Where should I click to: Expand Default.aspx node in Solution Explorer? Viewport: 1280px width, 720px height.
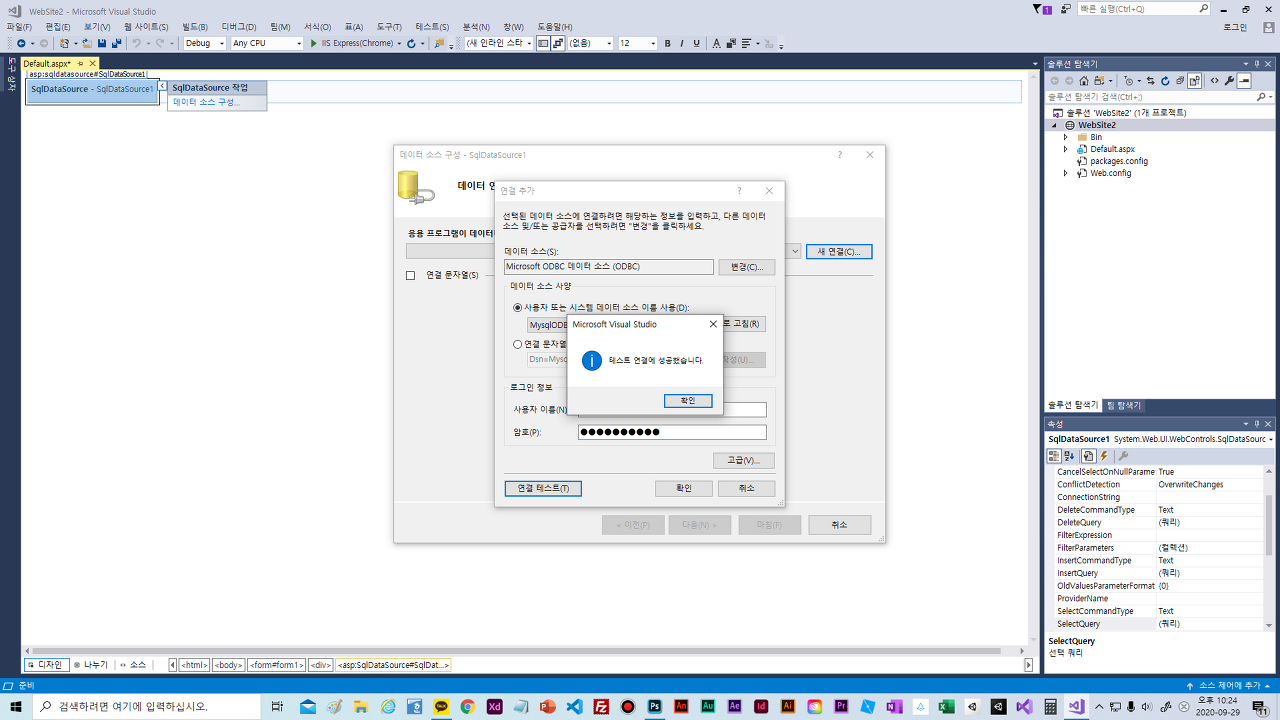coord(1066,149)
